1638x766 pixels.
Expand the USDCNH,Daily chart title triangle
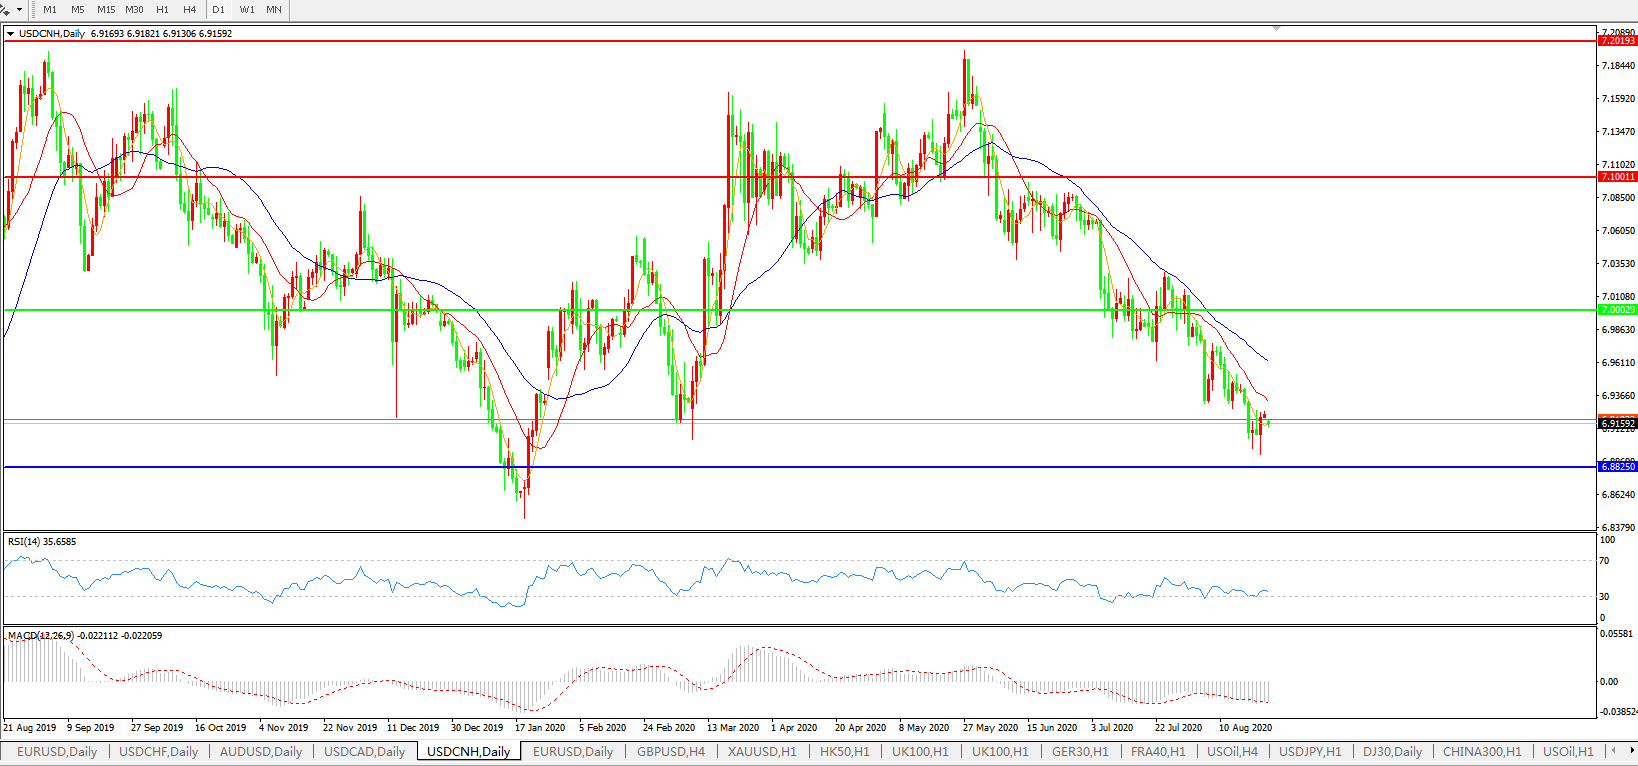pos(10,34)
